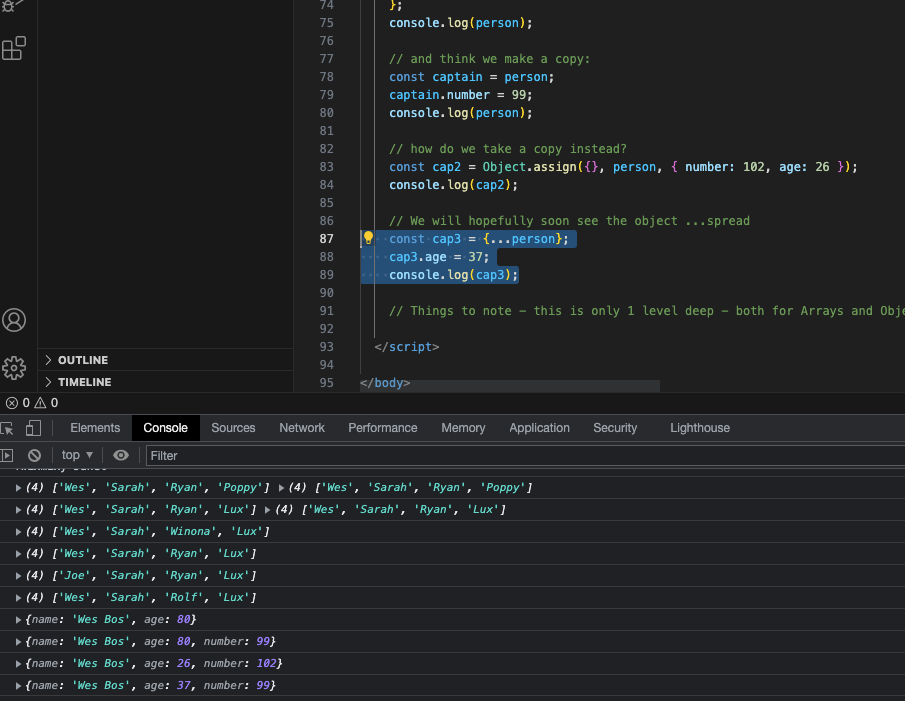Image resolution: width=905 pixels, height=701 pixels.
Task: Open the Accounts menu icon
Action: coord(14,320)
